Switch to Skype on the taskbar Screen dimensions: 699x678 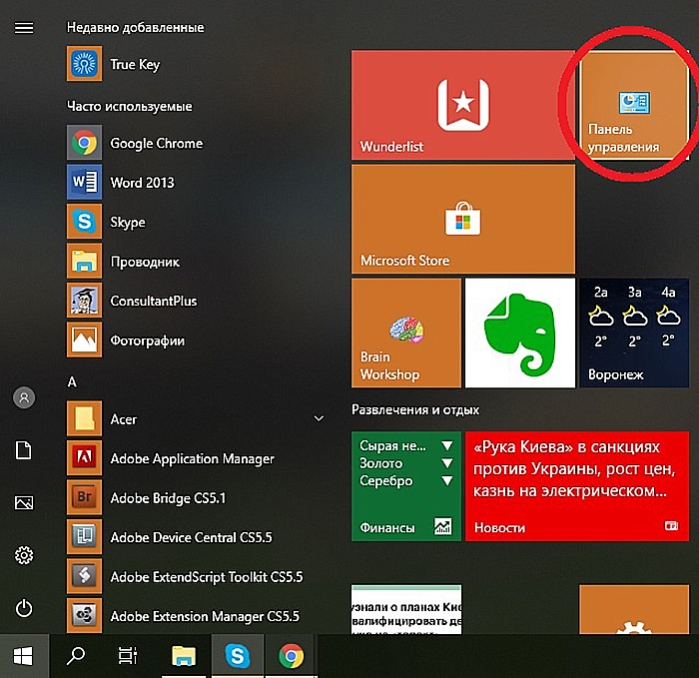237,656
